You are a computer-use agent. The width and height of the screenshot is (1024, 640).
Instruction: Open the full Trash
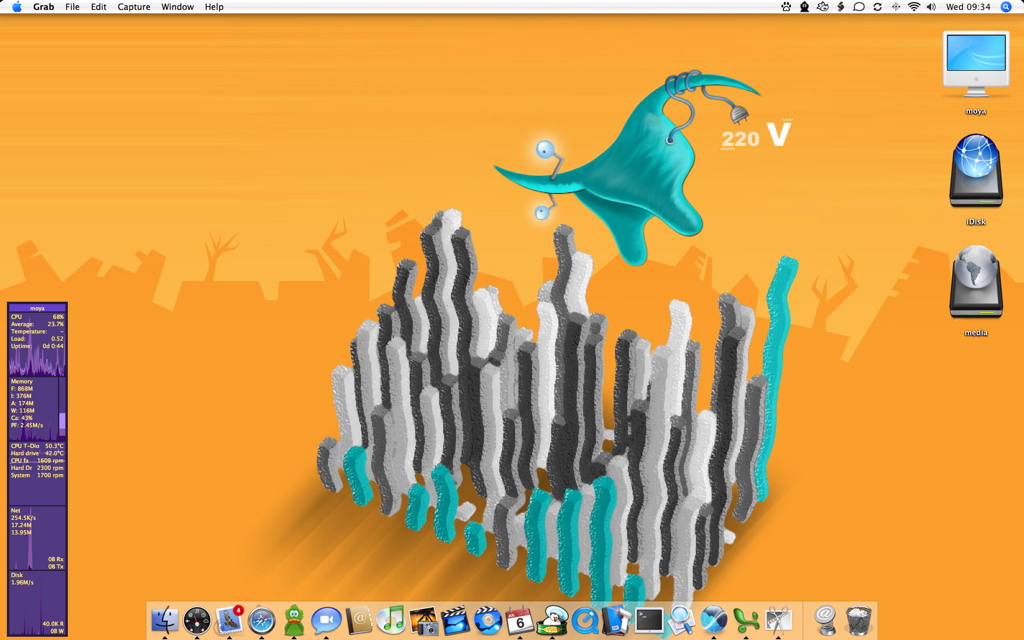pos(859,620)
